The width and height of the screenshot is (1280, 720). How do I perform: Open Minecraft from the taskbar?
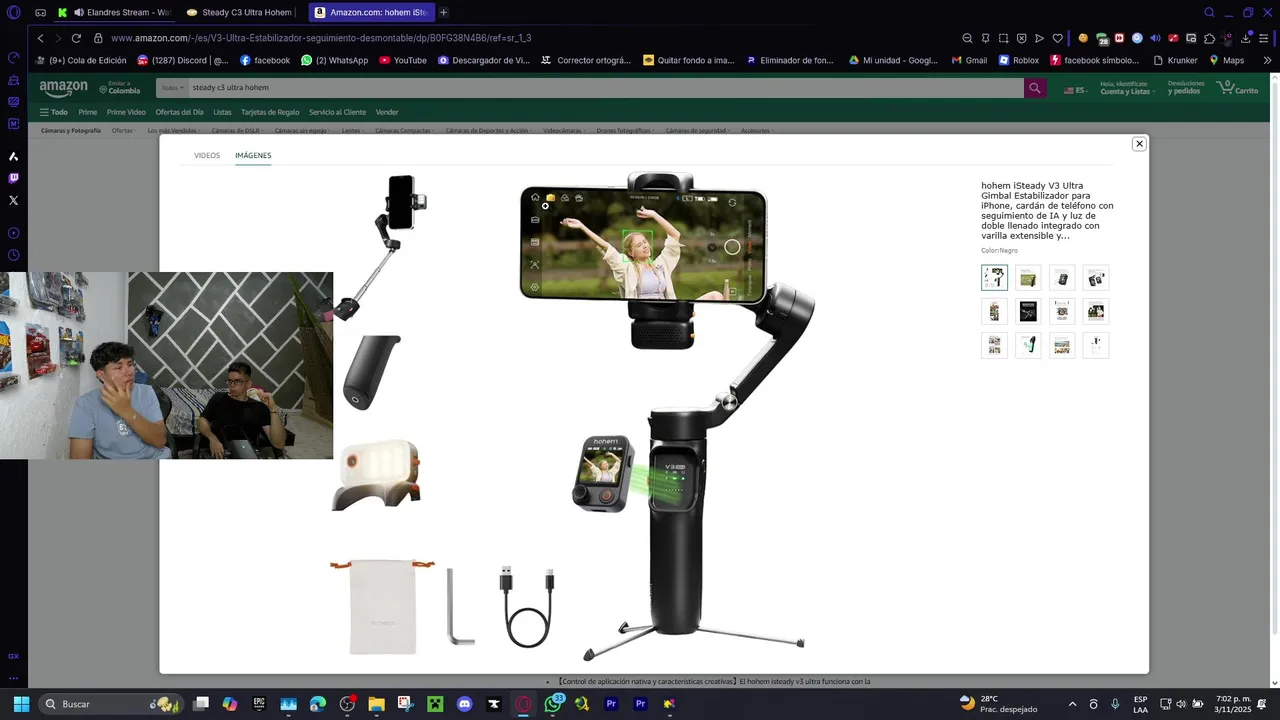[x=435, y=704]
